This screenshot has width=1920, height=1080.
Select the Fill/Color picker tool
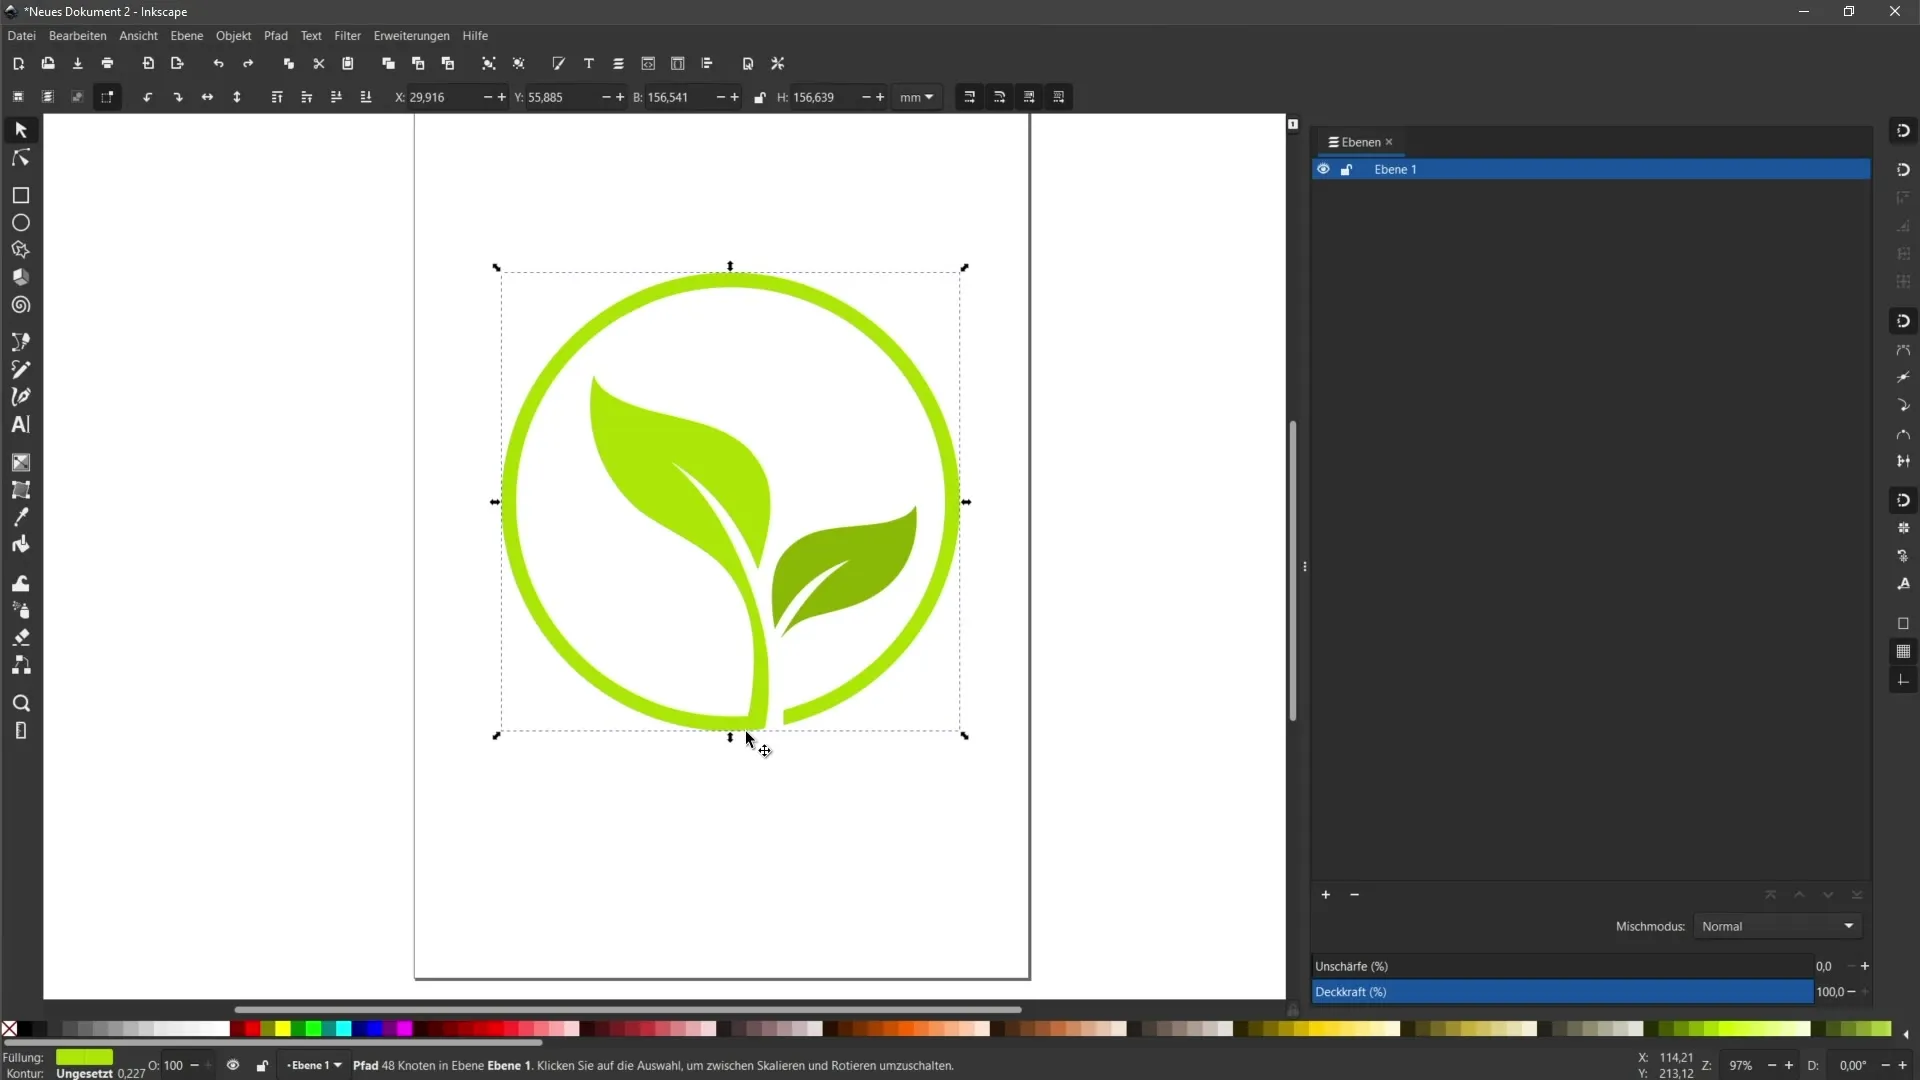(x=20, y=516)
